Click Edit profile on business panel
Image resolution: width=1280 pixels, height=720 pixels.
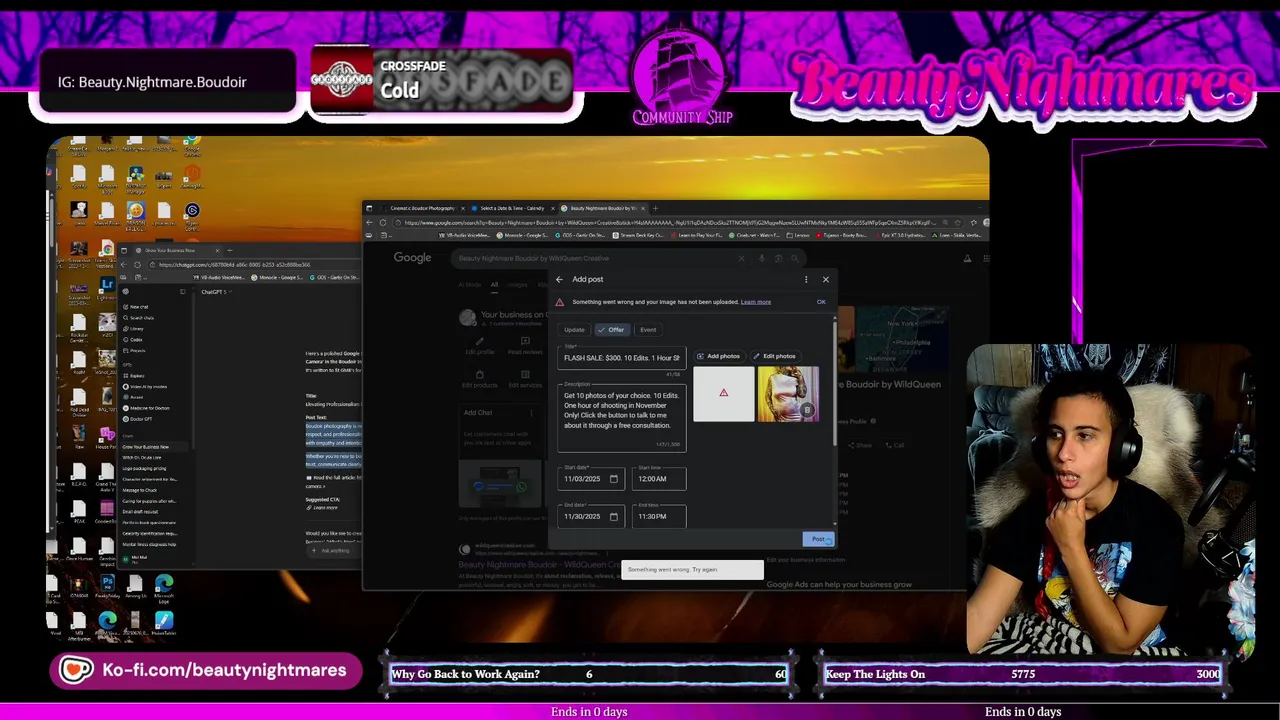click(479, 346)
